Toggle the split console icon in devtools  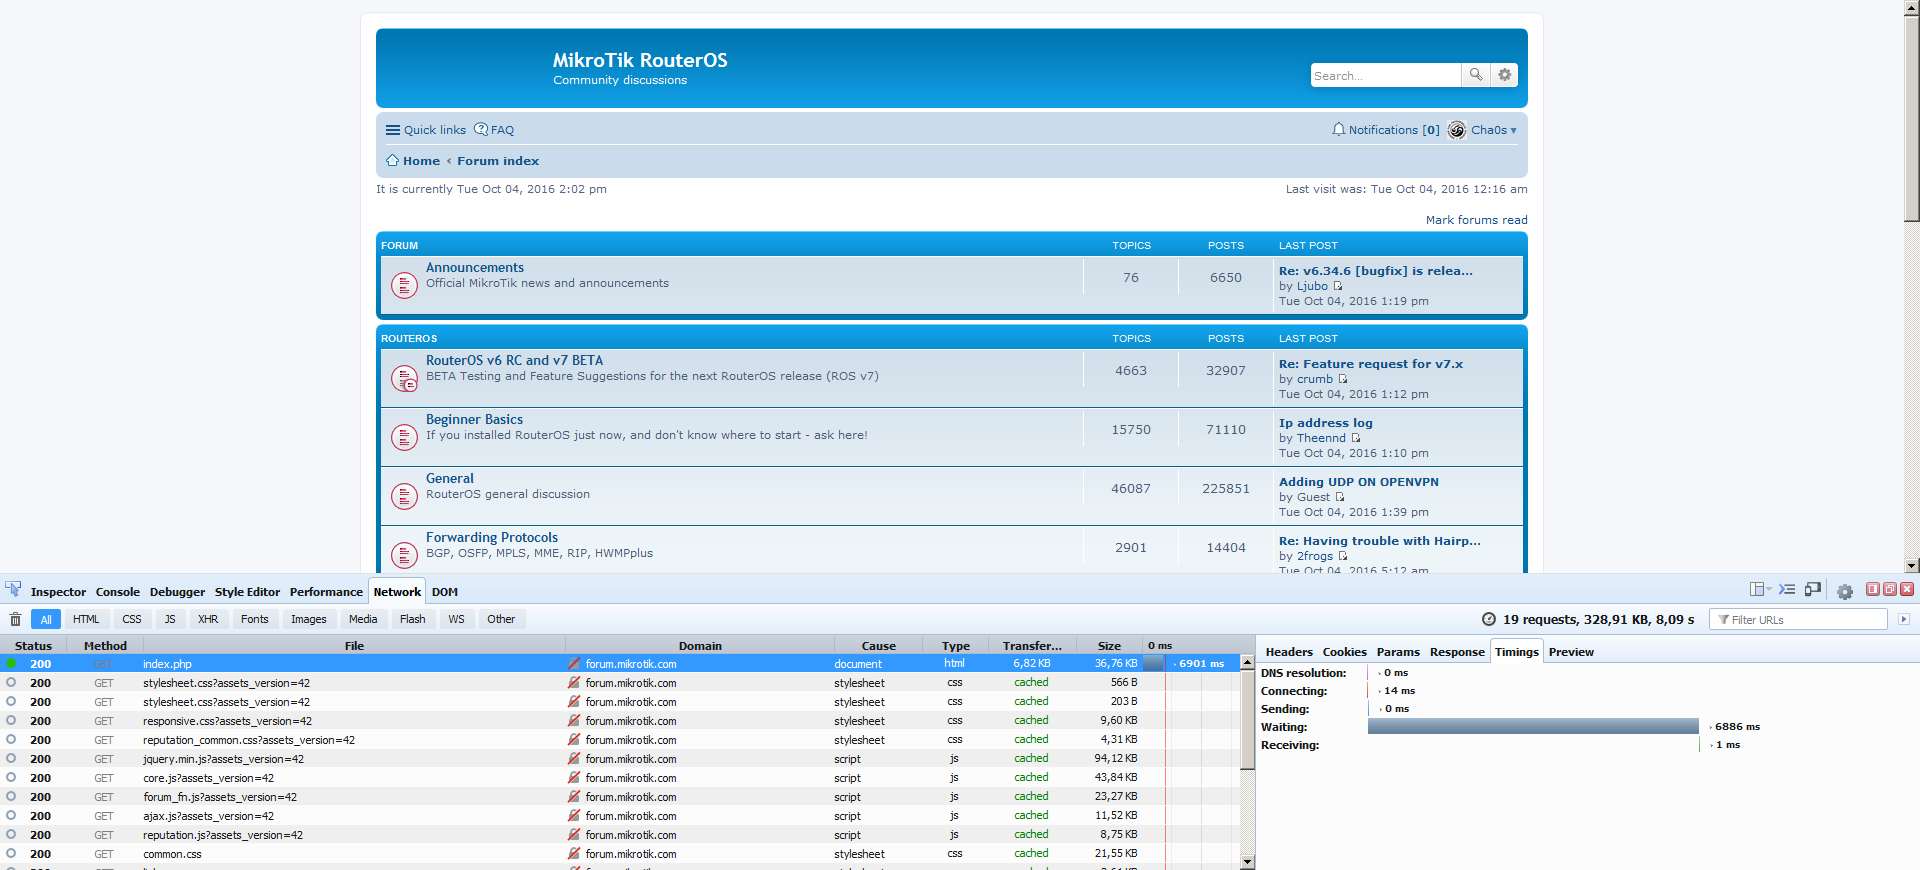click(1787, 590)
